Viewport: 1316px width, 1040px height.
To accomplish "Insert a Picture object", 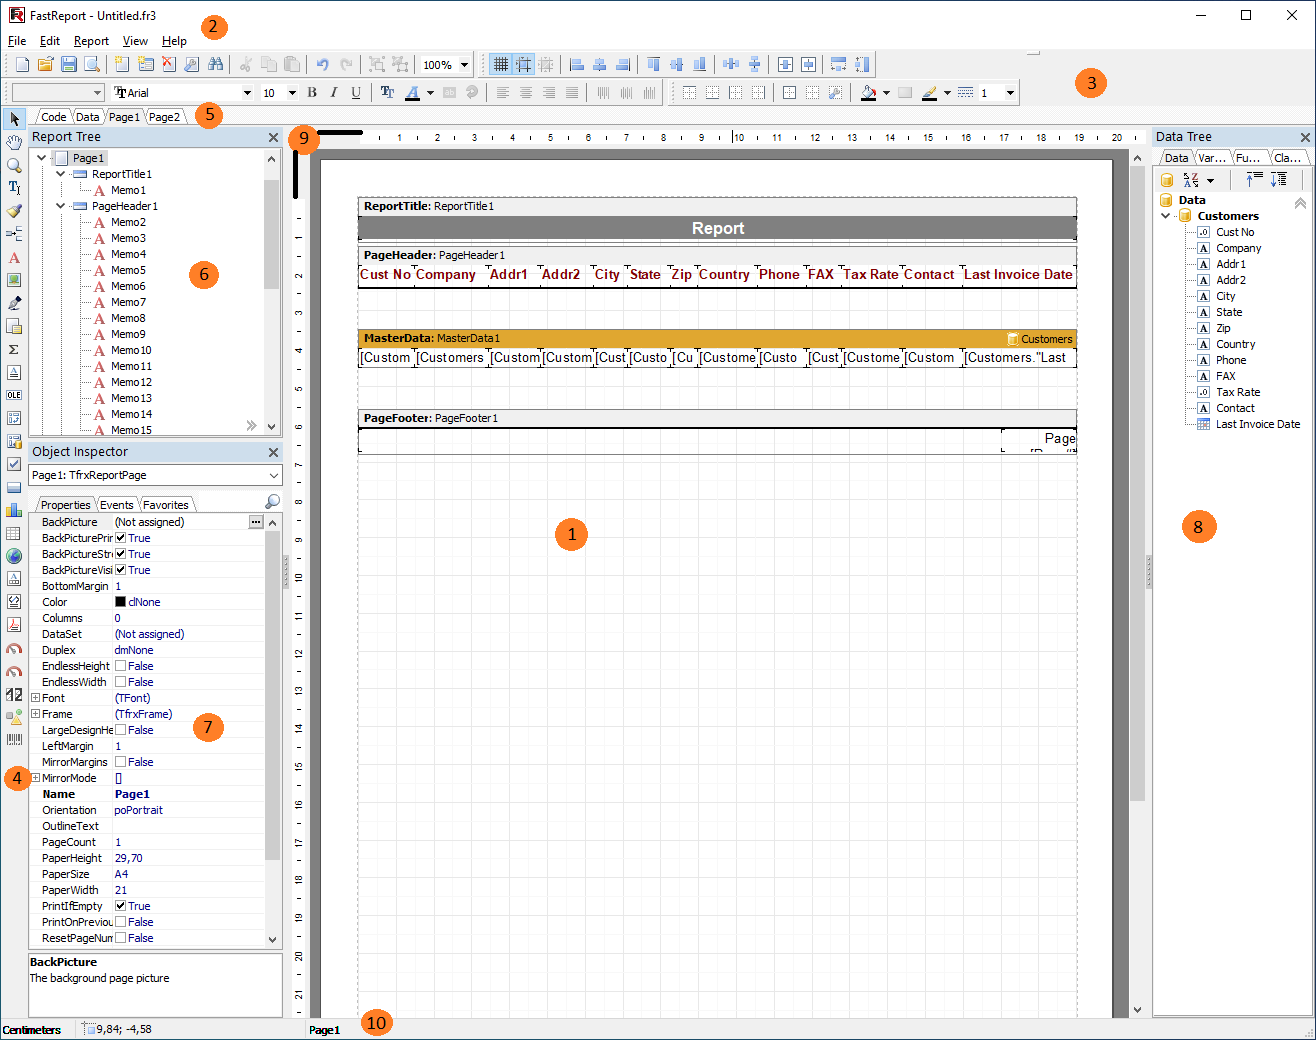I will tap(14, 281).
